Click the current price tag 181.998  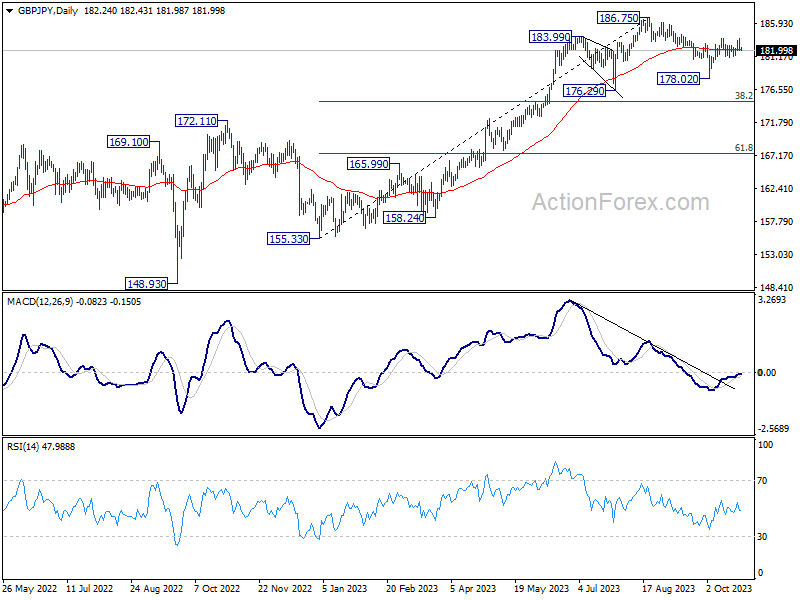[x=776, y=51]
